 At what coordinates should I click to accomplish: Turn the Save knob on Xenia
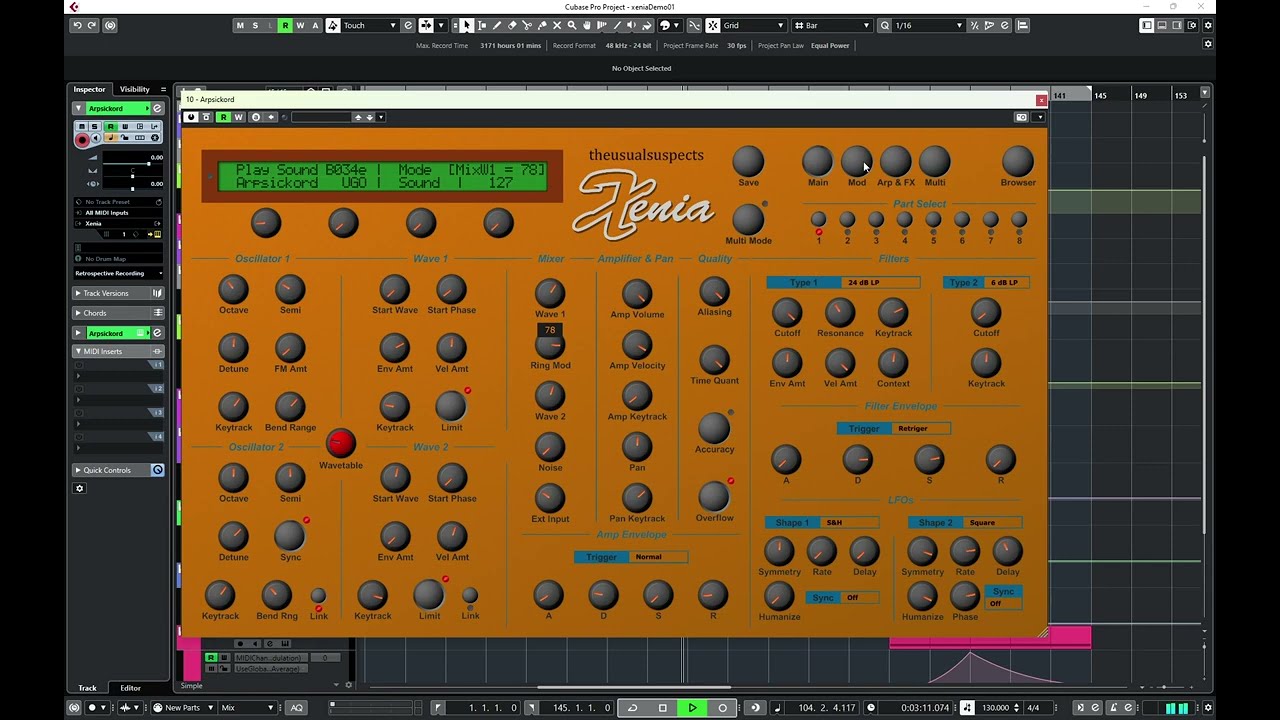coord(748,161)
